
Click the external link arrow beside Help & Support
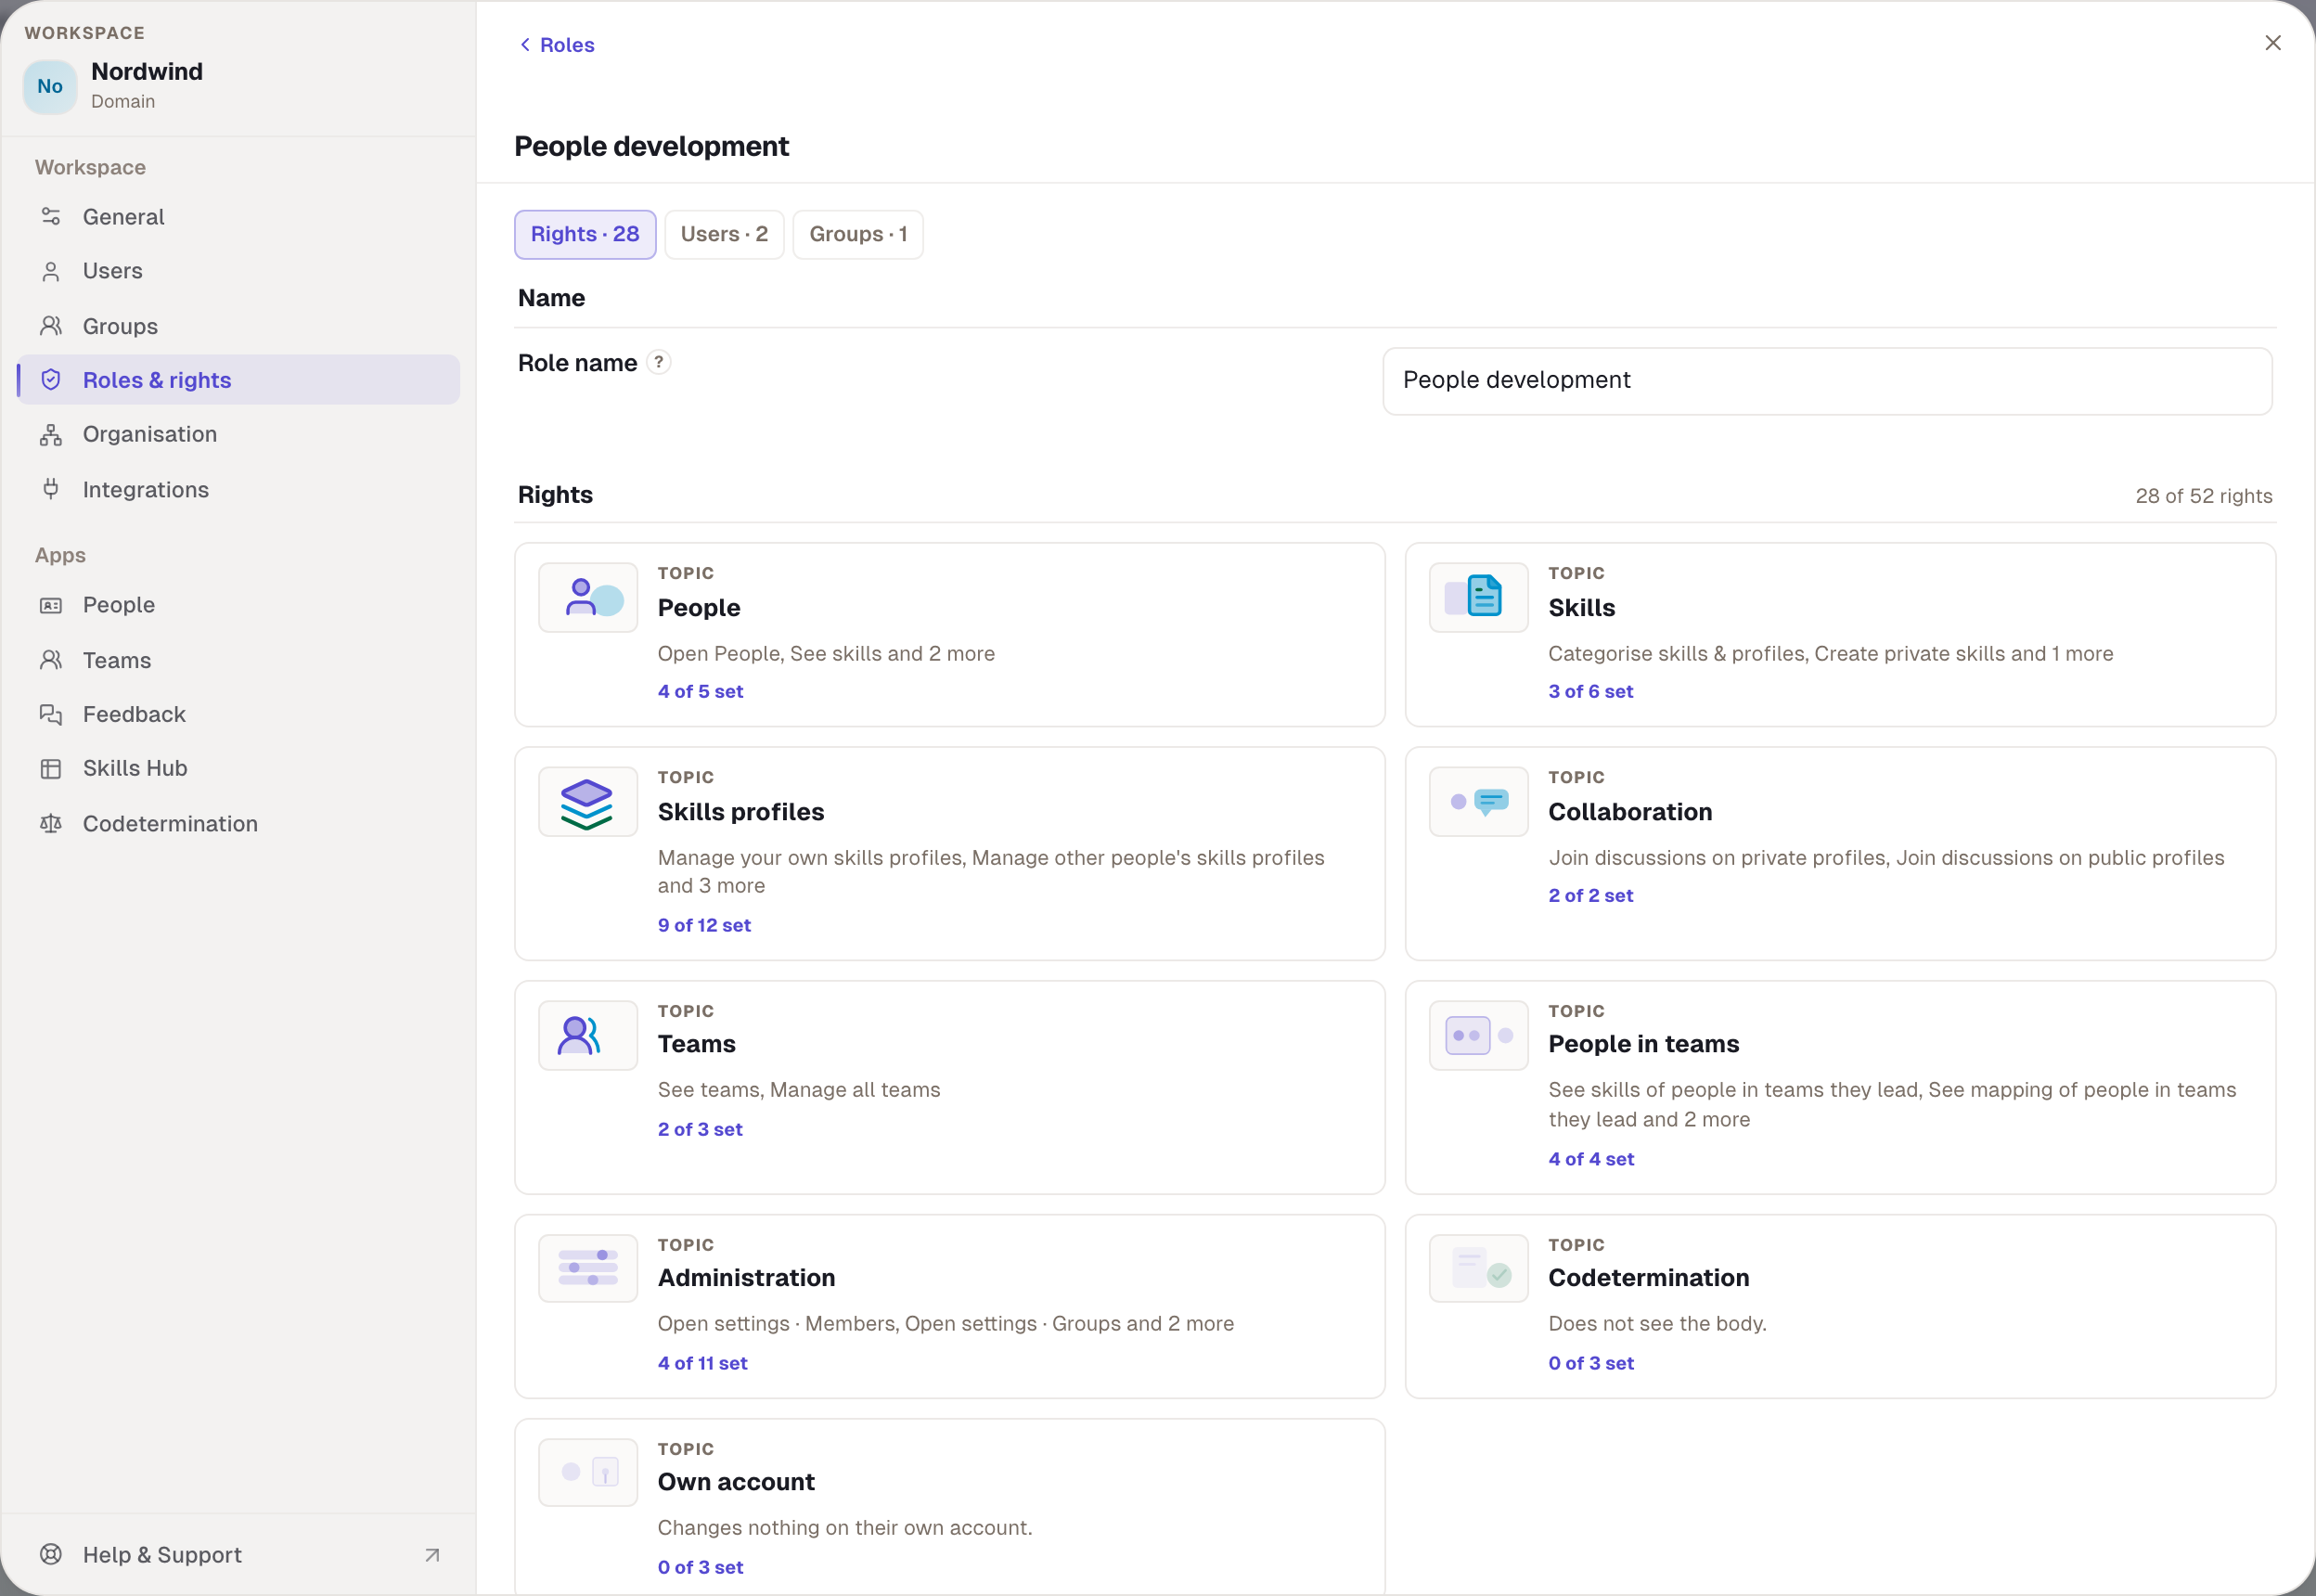[432, 1555]
